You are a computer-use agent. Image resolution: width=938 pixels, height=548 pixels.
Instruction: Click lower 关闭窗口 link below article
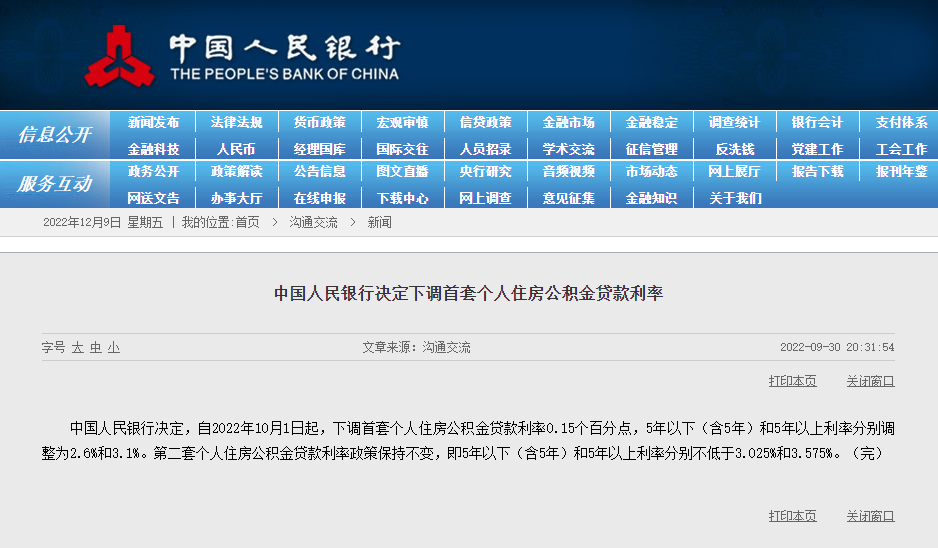pyautogui.click(x=870, y=516)
